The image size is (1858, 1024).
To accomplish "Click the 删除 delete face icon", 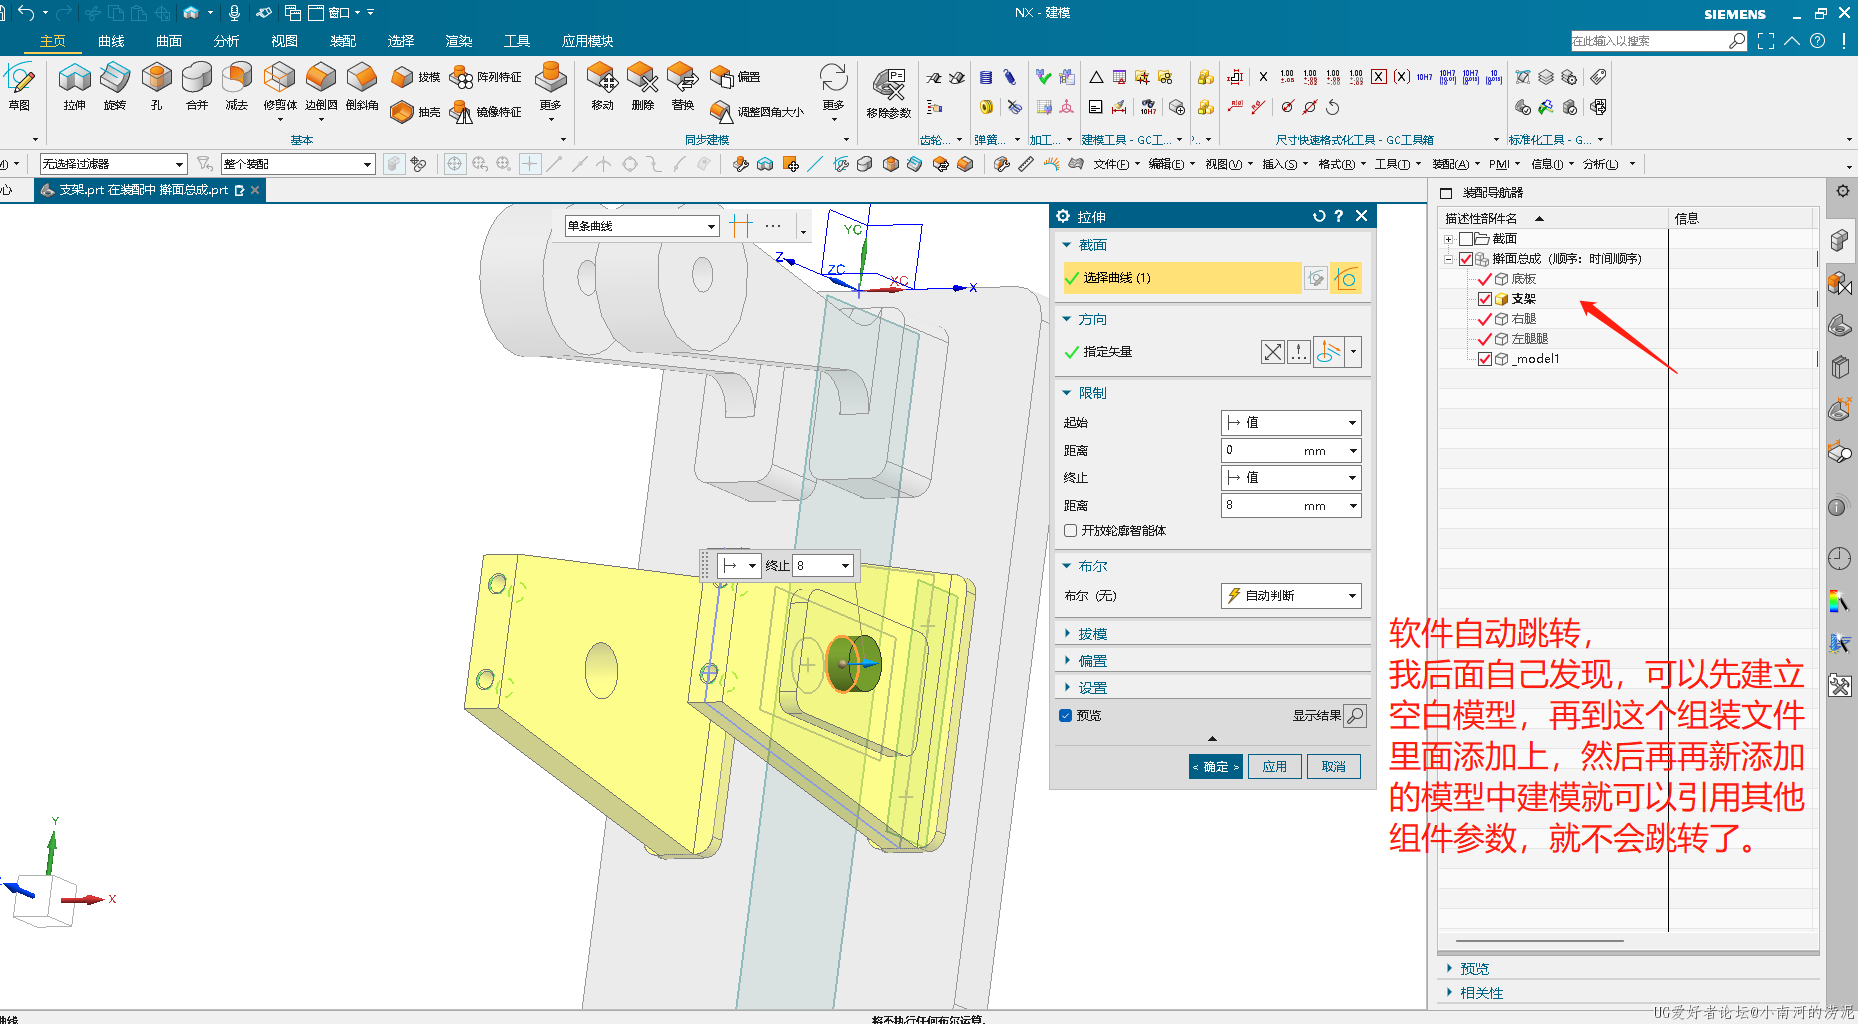I will (x=643, y=86).
